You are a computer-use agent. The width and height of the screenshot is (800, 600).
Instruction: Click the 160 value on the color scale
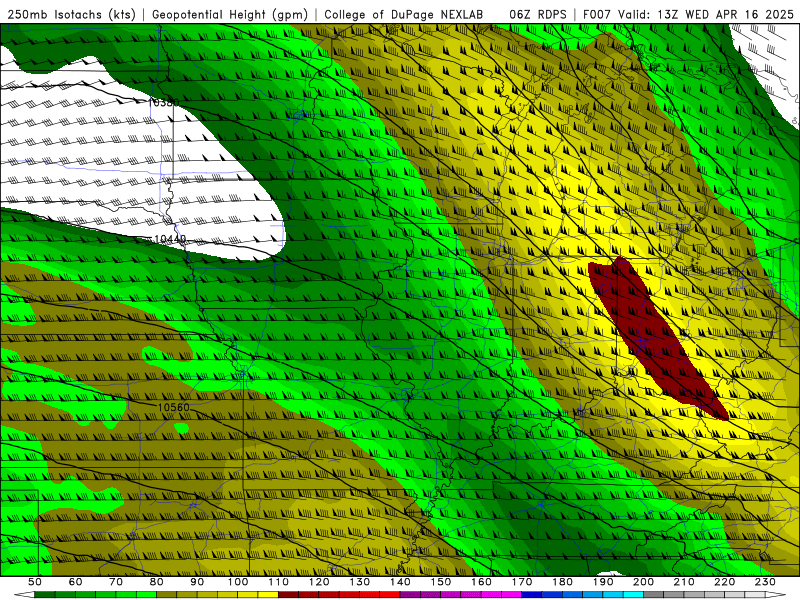click(x=481, y=582)
